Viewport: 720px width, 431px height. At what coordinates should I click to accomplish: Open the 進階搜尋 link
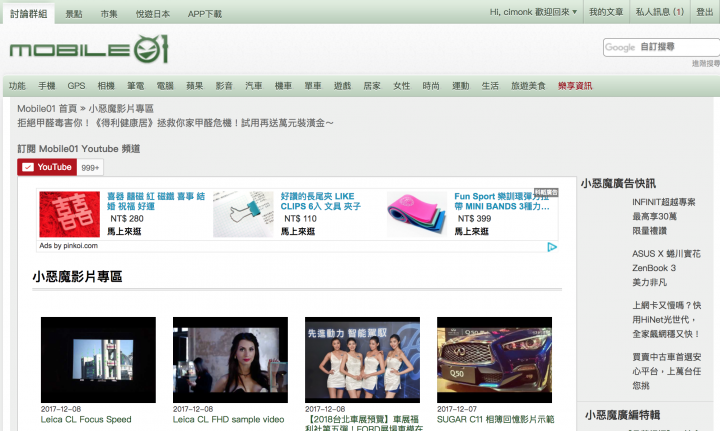706,63
